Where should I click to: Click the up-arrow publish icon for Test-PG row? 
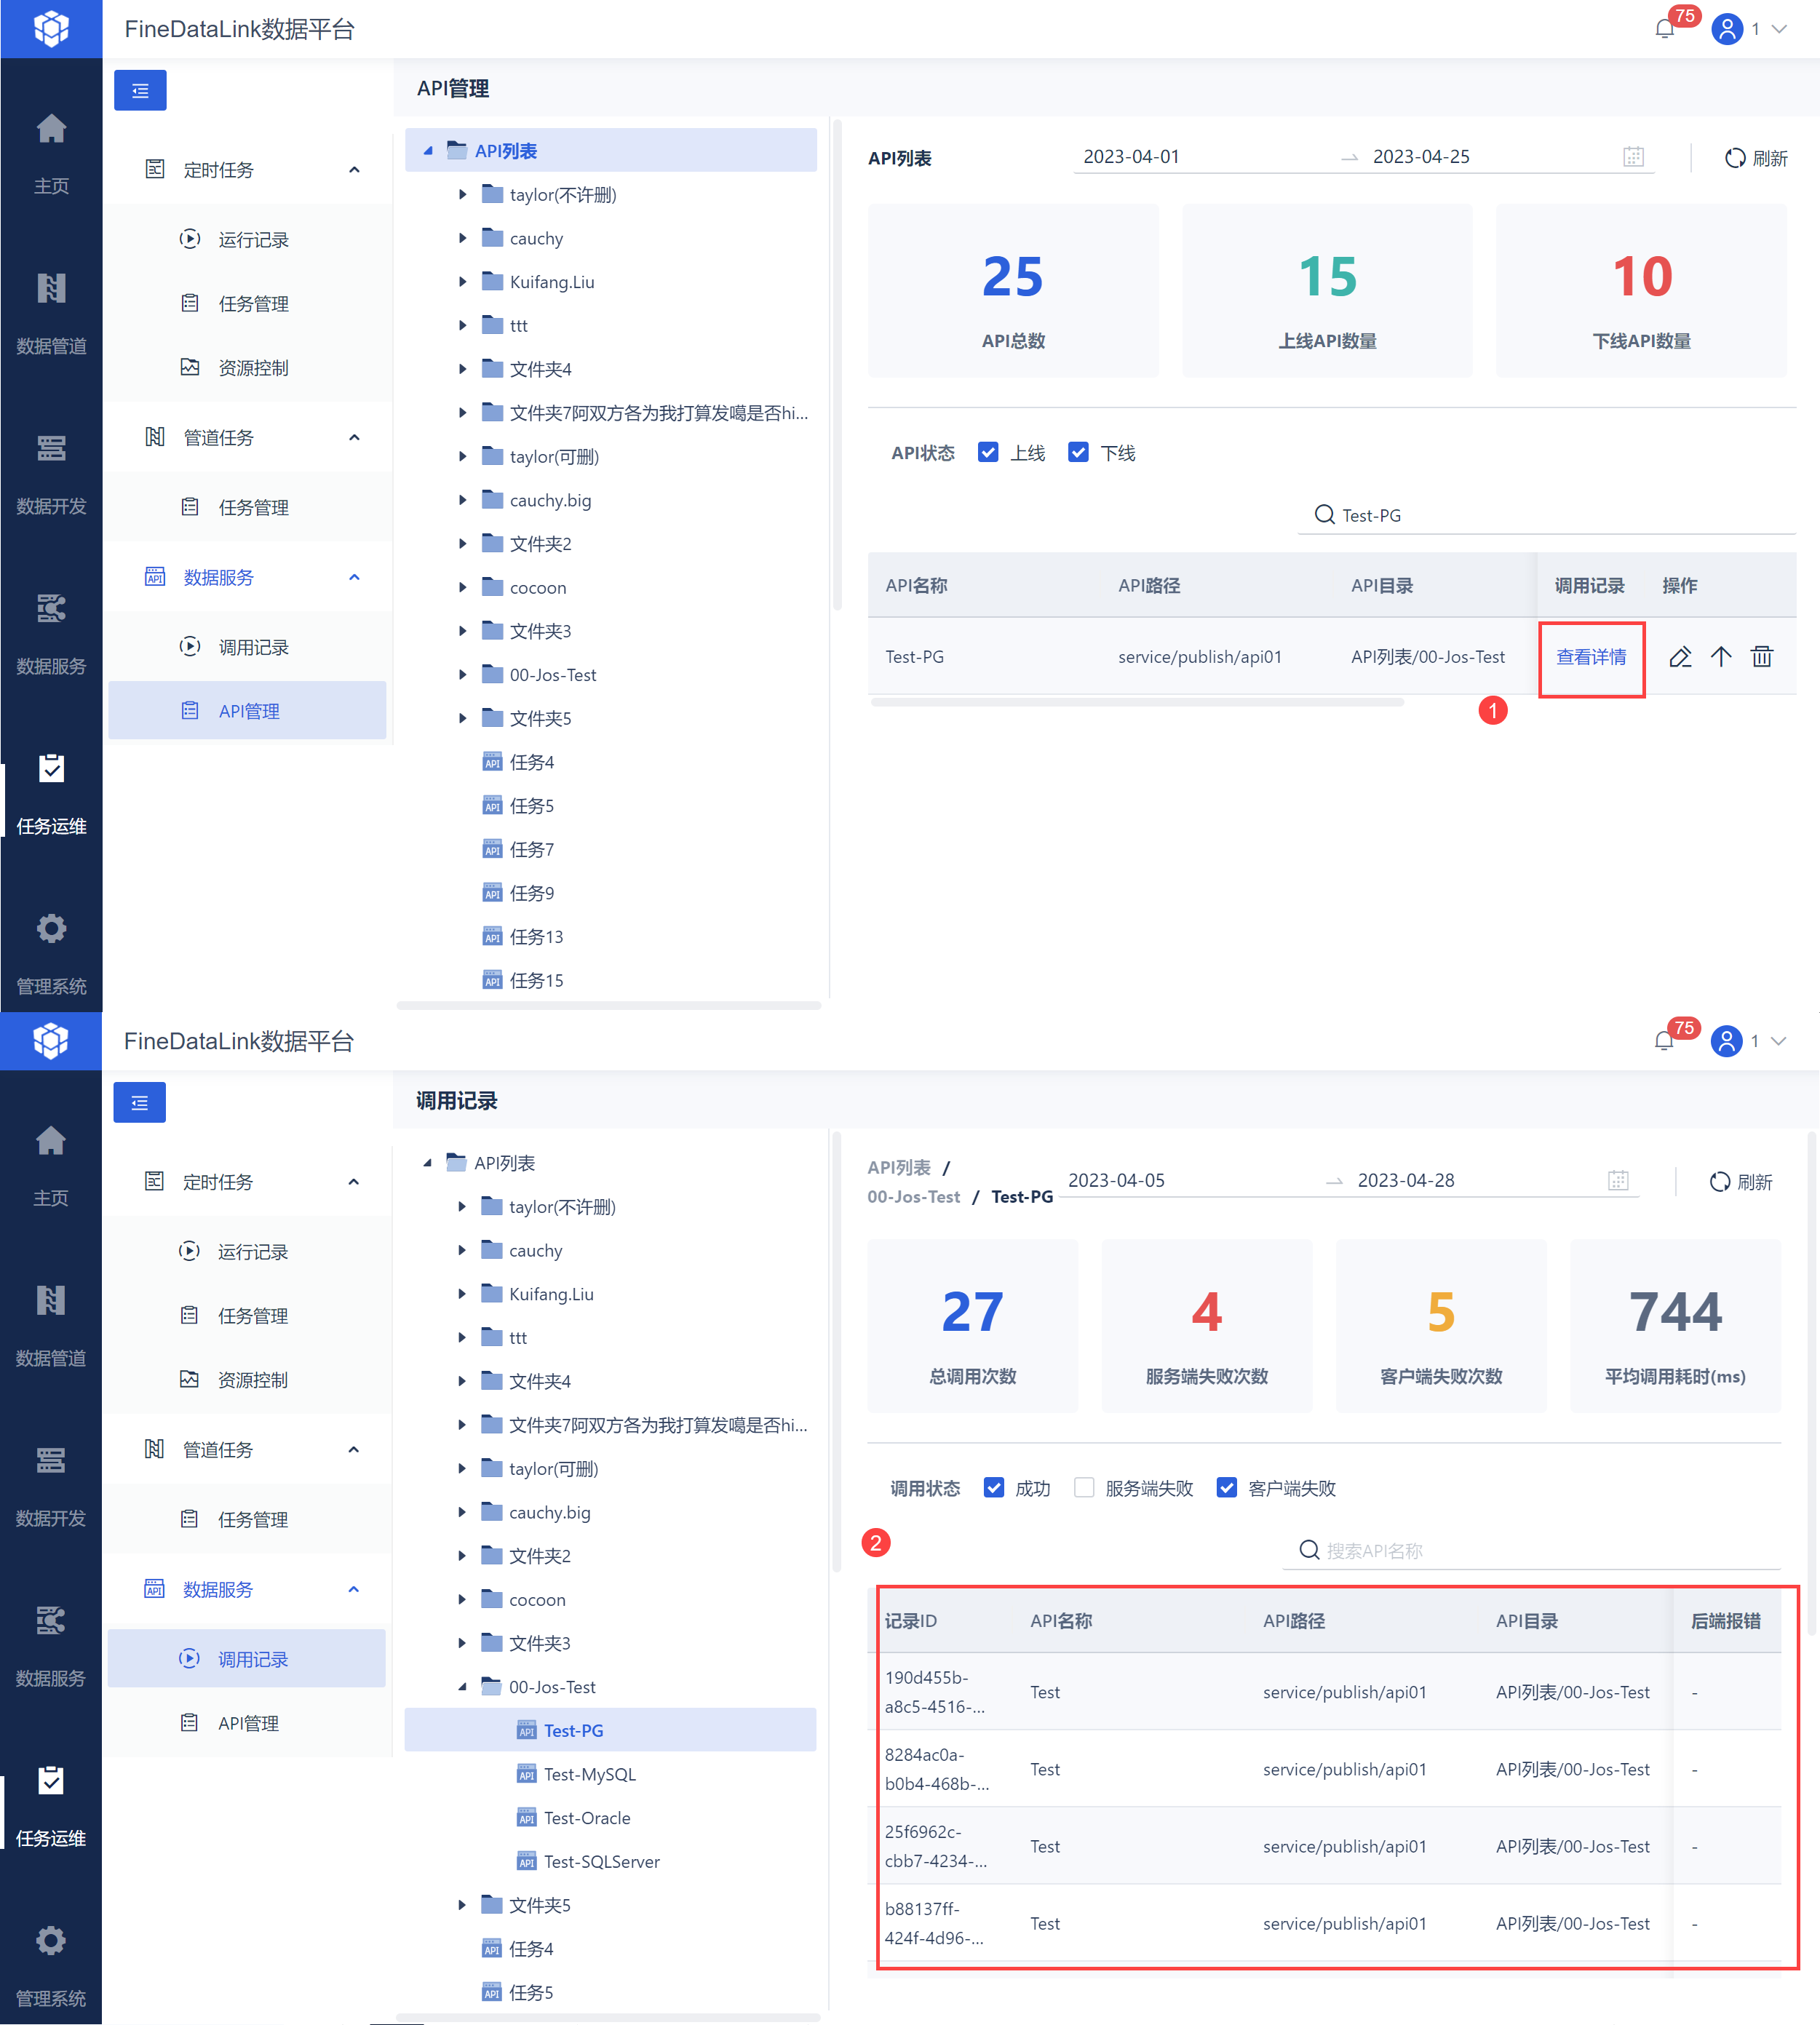point(1721,657)
